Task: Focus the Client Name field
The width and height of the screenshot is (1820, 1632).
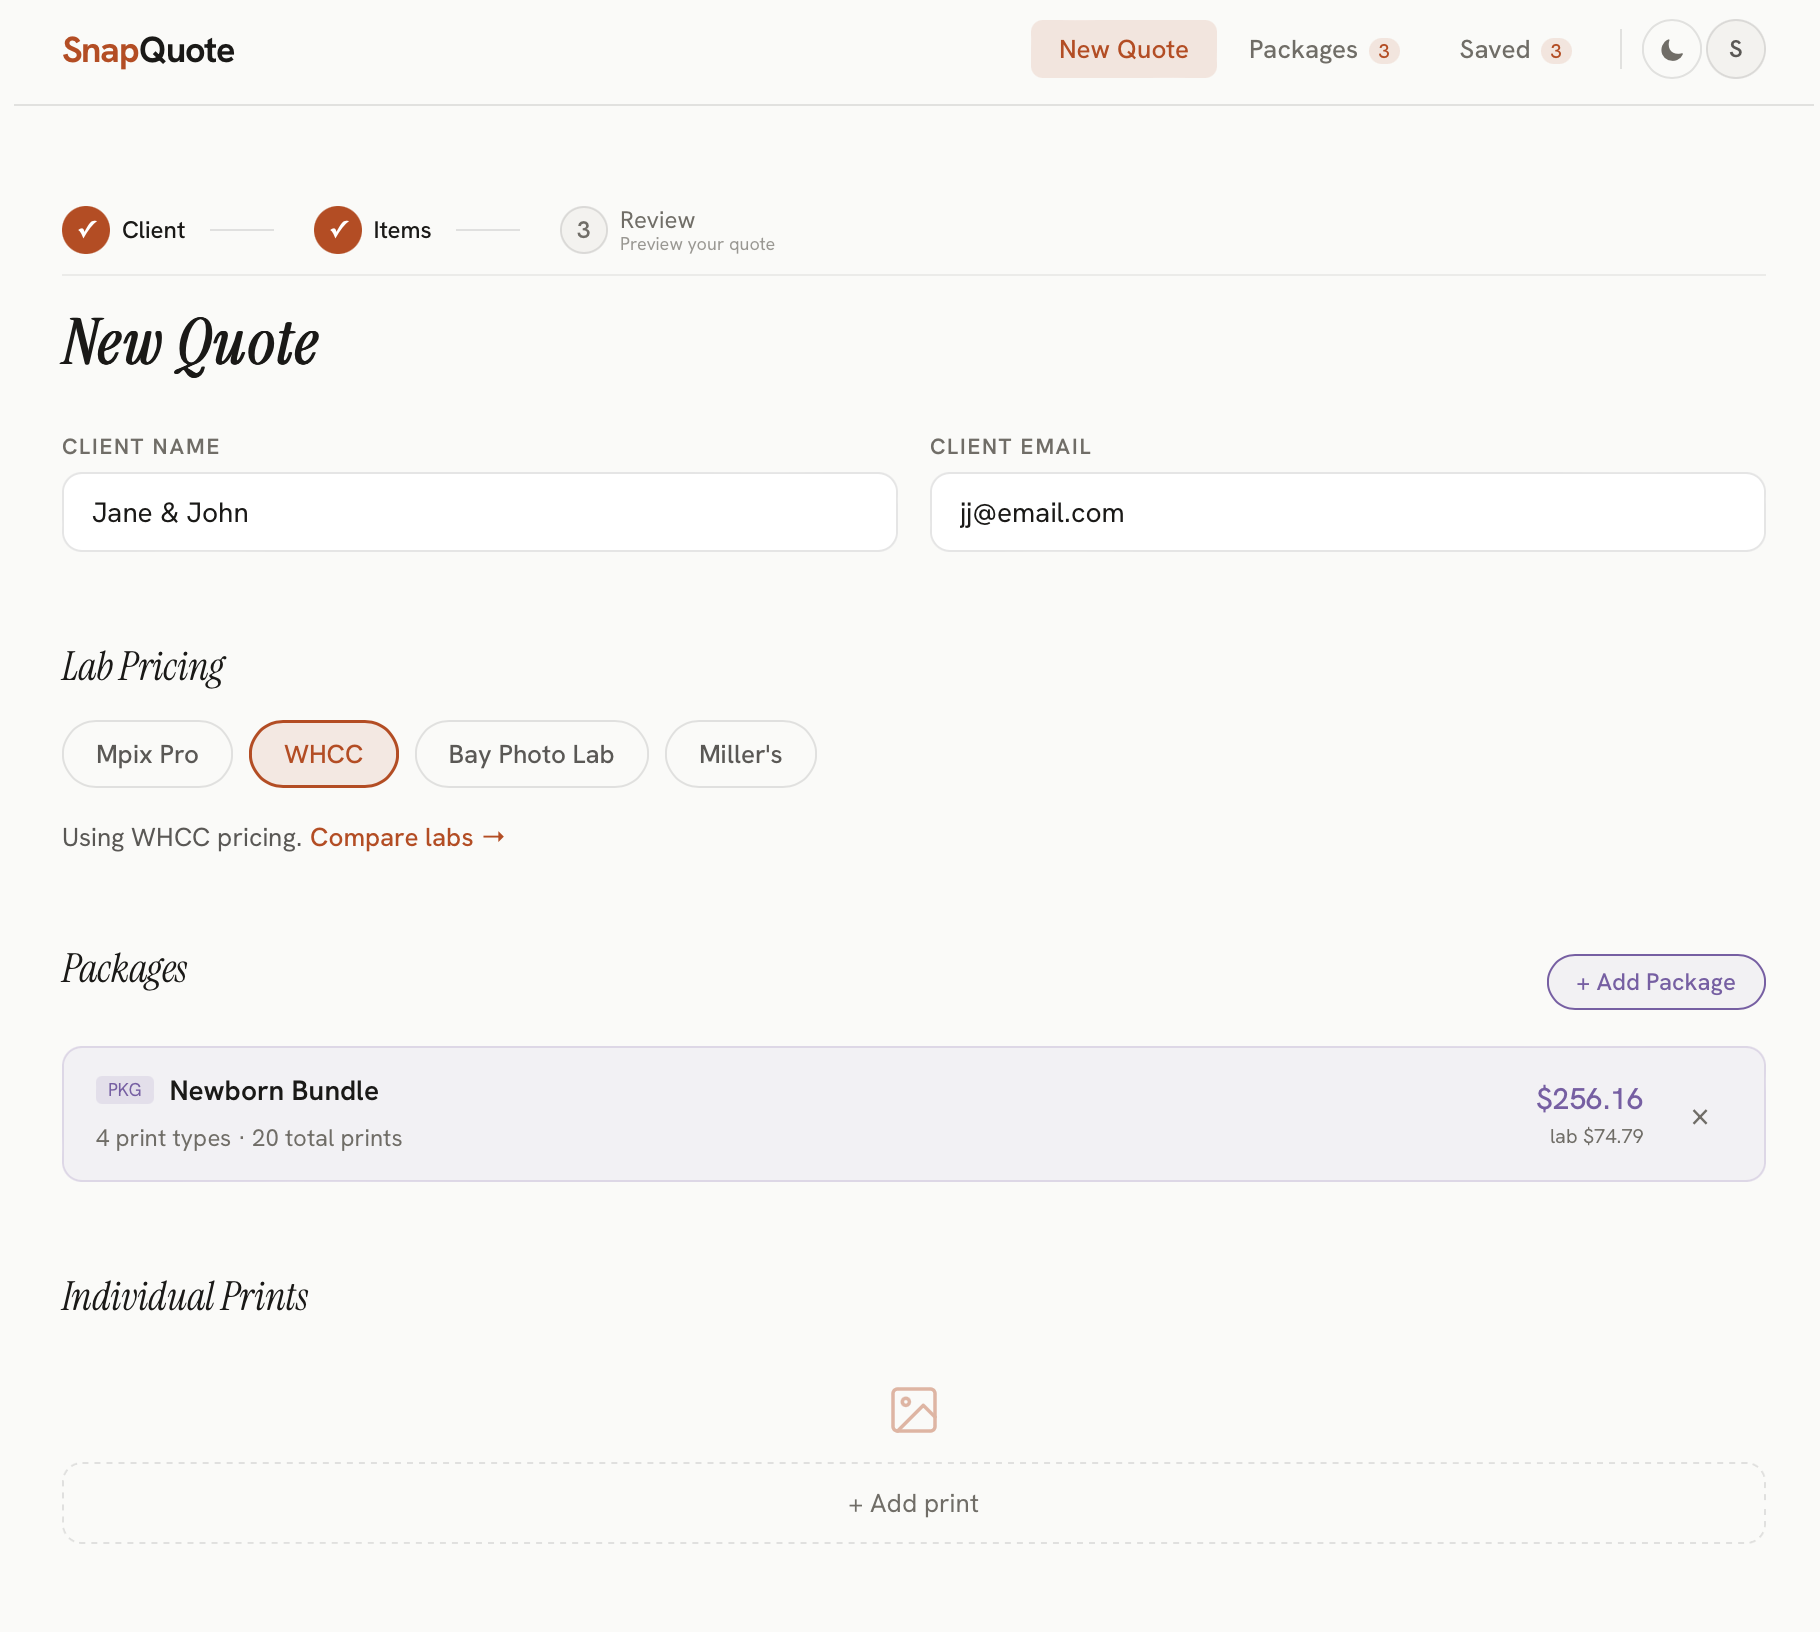Action: click(x=479, y=512)
